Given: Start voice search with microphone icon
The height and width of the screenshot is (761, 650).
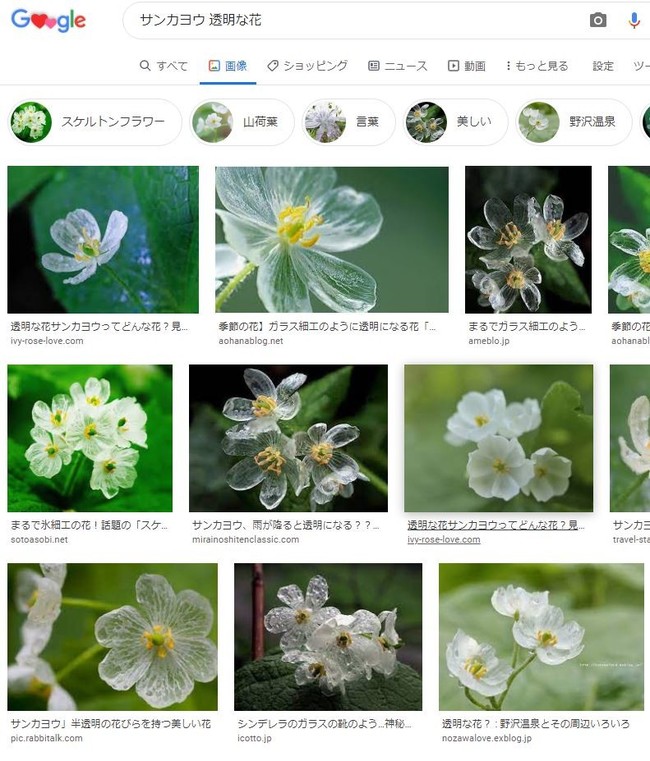Looking at the screenshot, I should [x=633, y=20].
